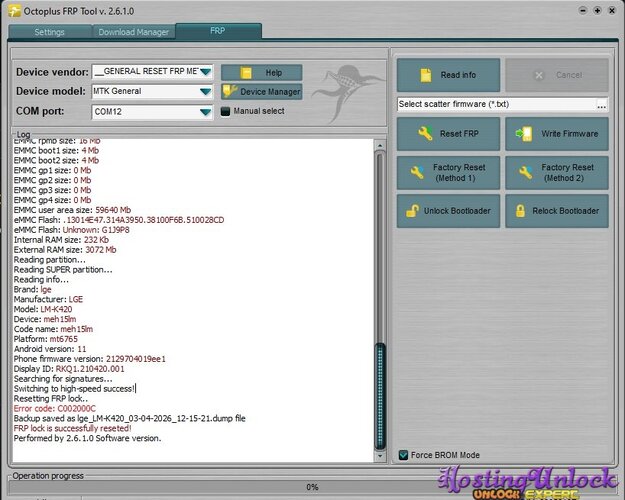Screen dimensions: 625x500
Task: Click the Operation progress bar
Action: coord(311,486)
